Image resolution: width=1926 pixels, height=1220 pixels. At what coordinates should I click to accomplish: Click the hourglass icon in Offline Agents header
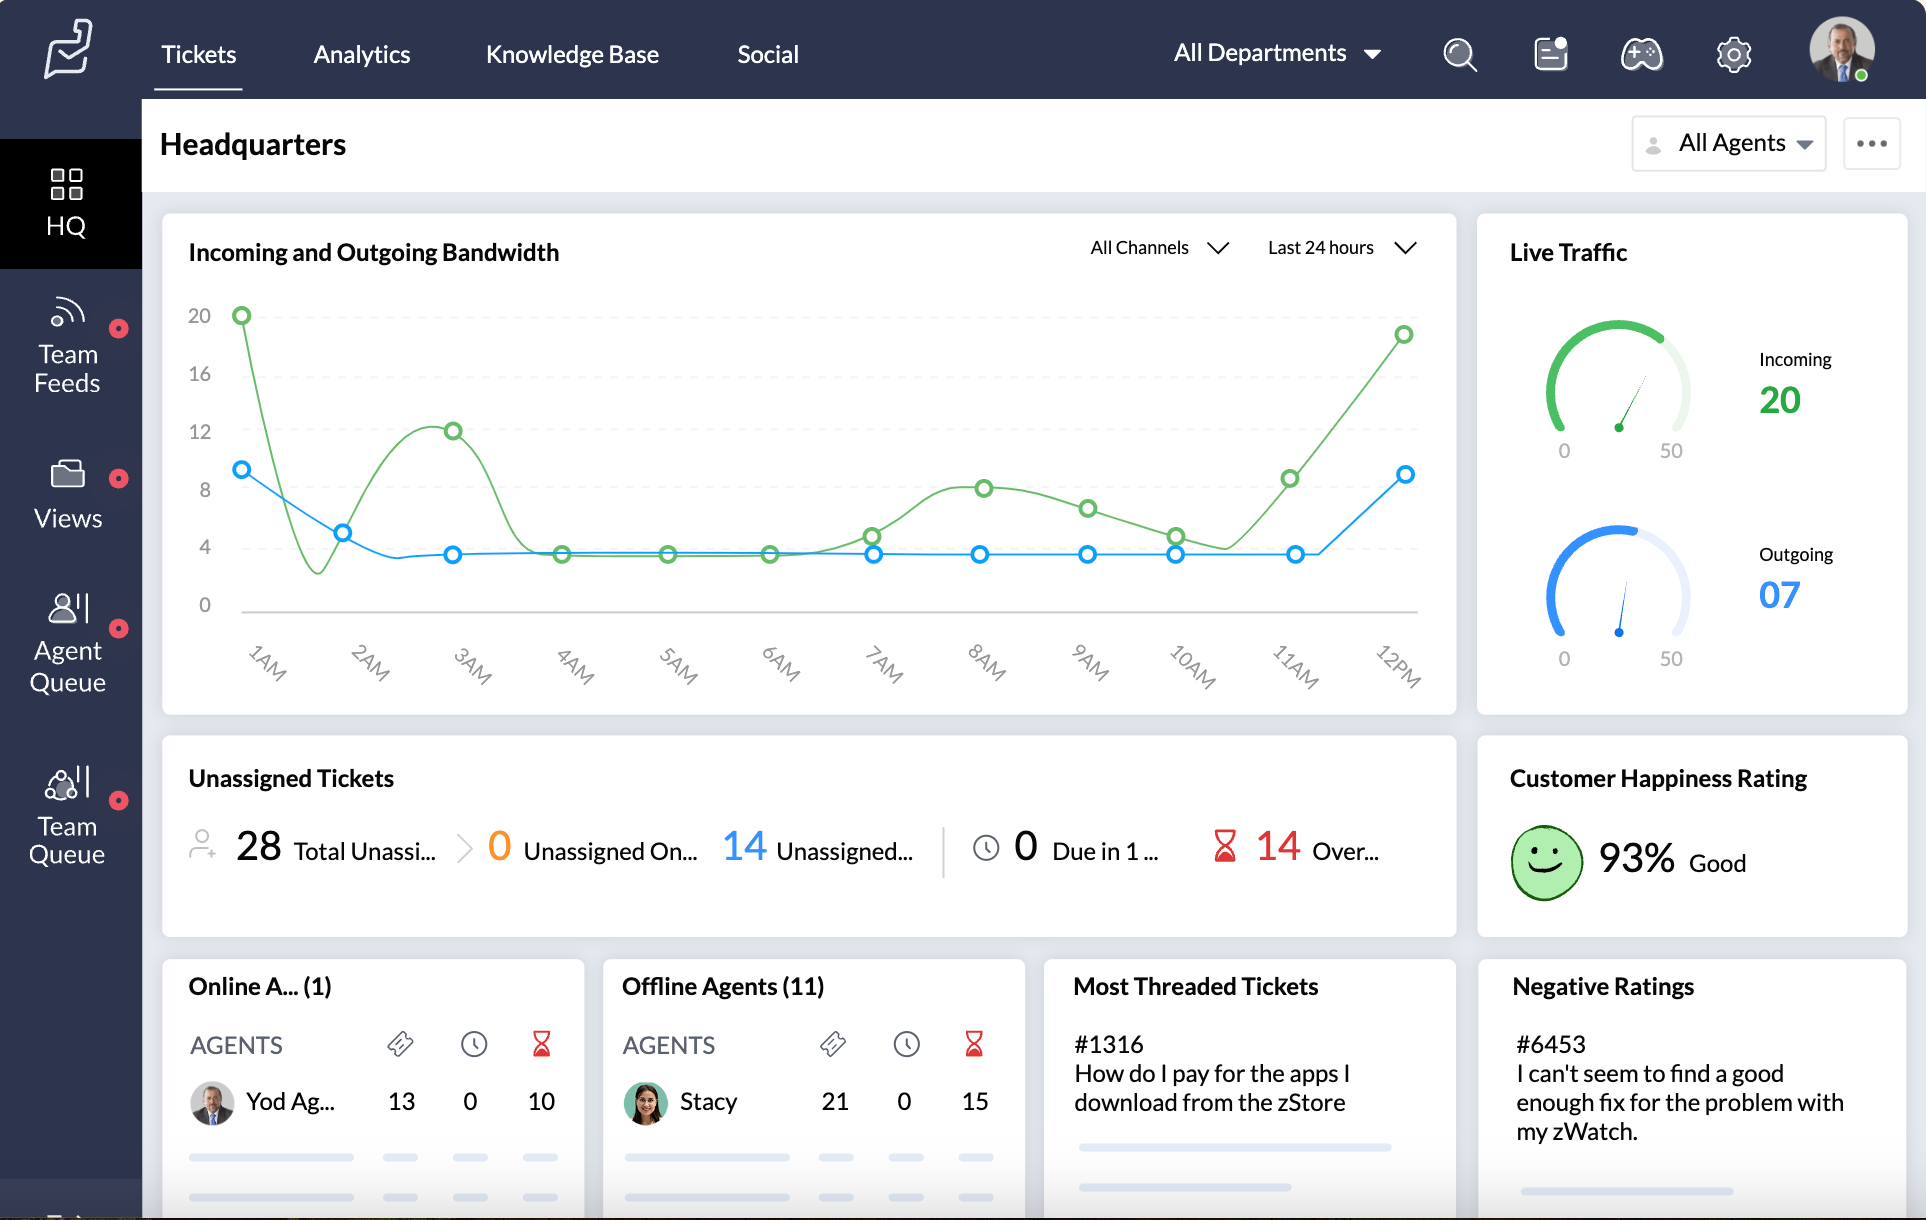974,1044
